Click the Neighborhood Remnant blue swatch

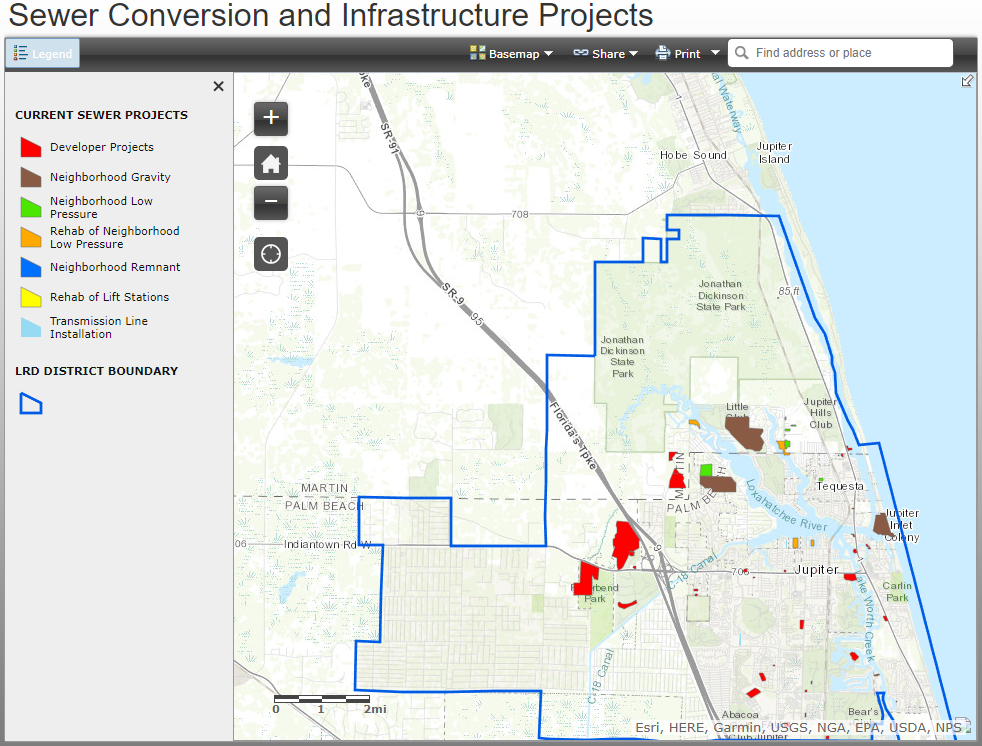[x=31, y=267]
